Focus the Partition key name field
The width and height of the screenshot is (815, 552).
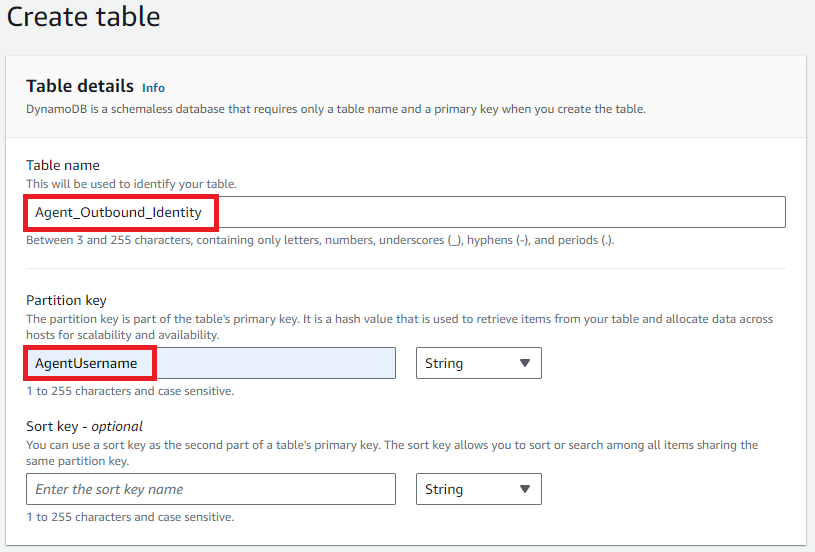(x=211, y=363)
